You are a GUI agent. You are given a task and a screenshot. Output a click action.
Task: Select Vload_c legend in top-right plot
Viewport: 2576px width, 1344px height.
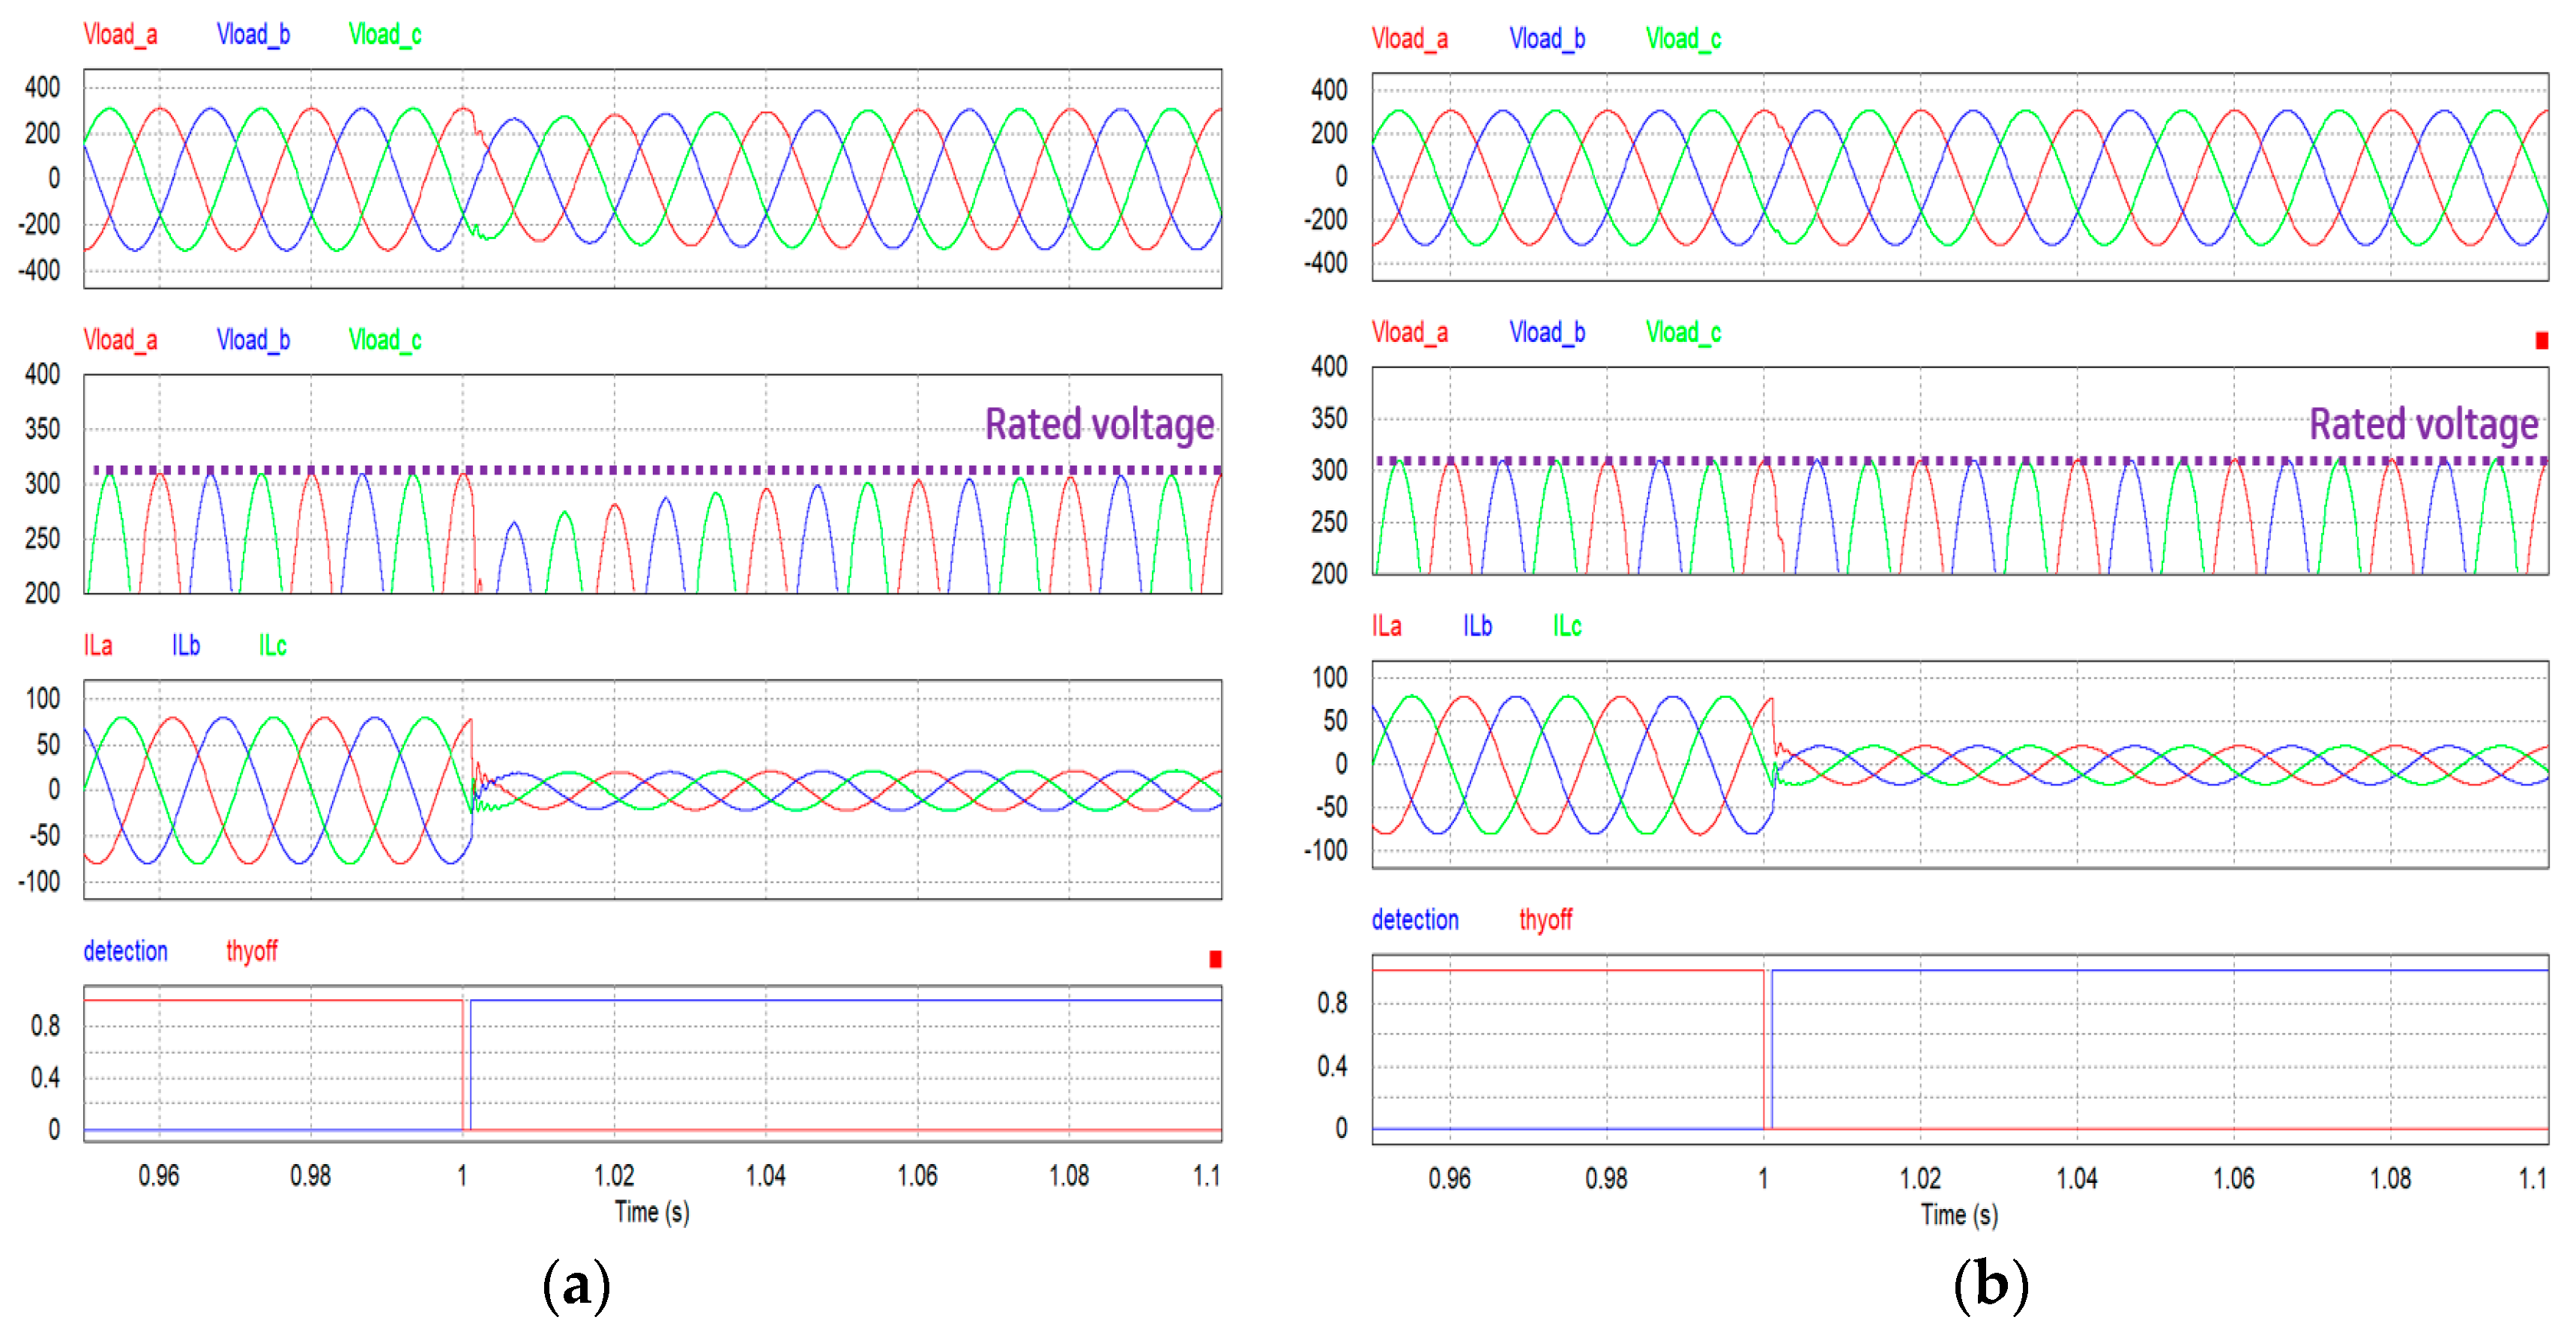(1683, 39)
